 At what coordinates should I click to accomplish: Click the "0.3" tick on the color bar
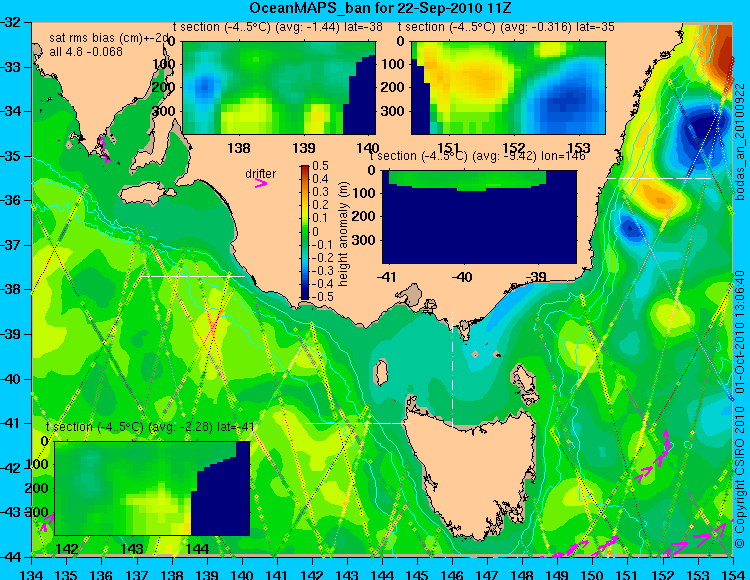pyautogui.click(x=320, y=192)
